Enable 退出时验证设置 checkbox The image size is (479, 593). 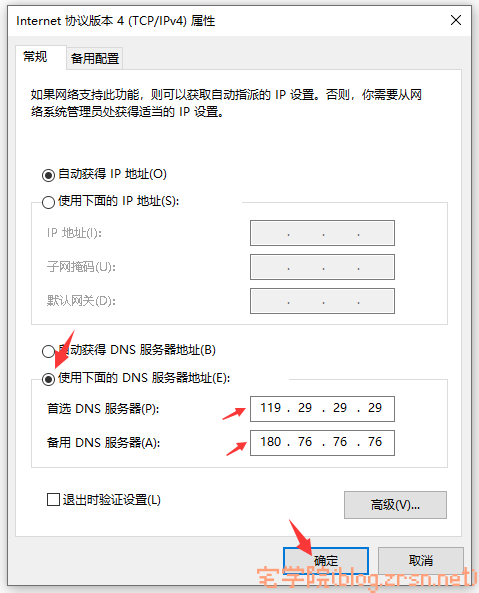pyautogui.click(x=53, y=500)
